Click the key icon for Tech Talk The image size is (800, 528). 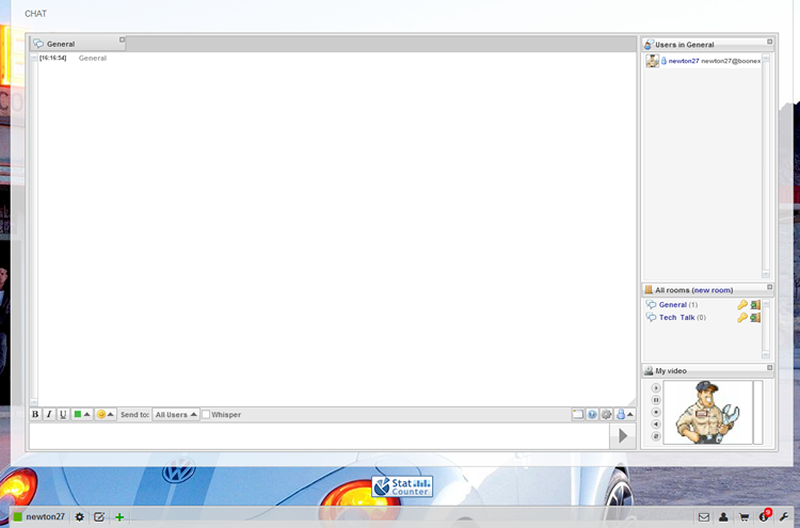(742, 317)
